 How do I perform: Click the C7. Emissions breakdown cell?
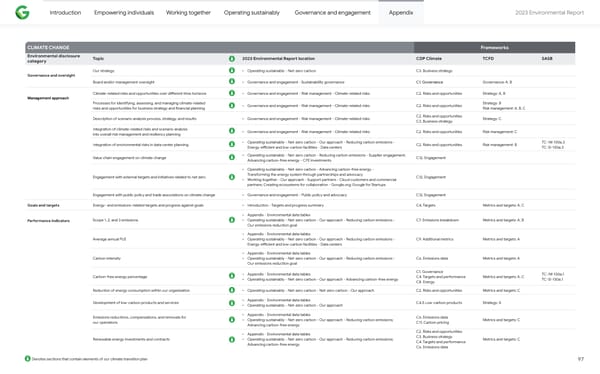coord(437,220)
